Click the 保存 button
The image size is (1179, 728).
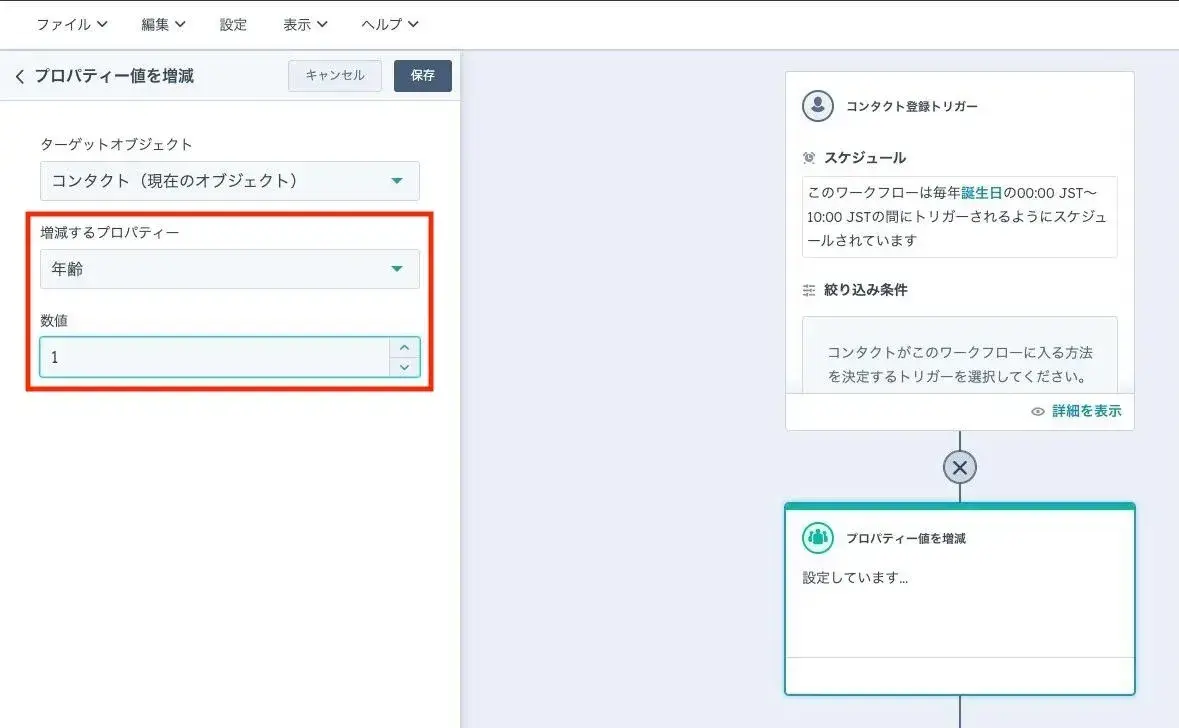[423, 75]
